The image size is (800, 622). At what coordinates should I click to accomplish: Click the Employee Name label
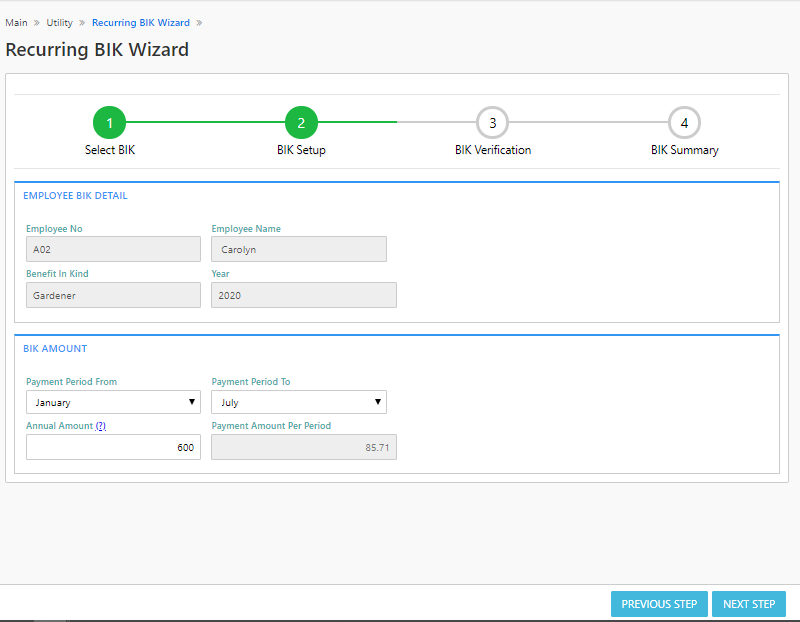246,229
